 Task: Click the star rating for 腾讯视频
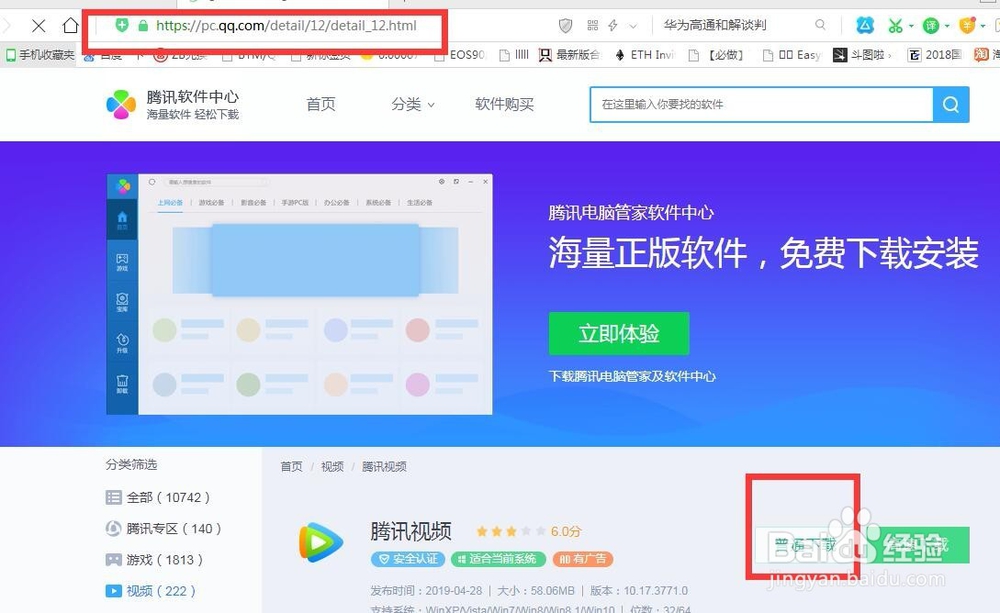(x=510, y=531)
